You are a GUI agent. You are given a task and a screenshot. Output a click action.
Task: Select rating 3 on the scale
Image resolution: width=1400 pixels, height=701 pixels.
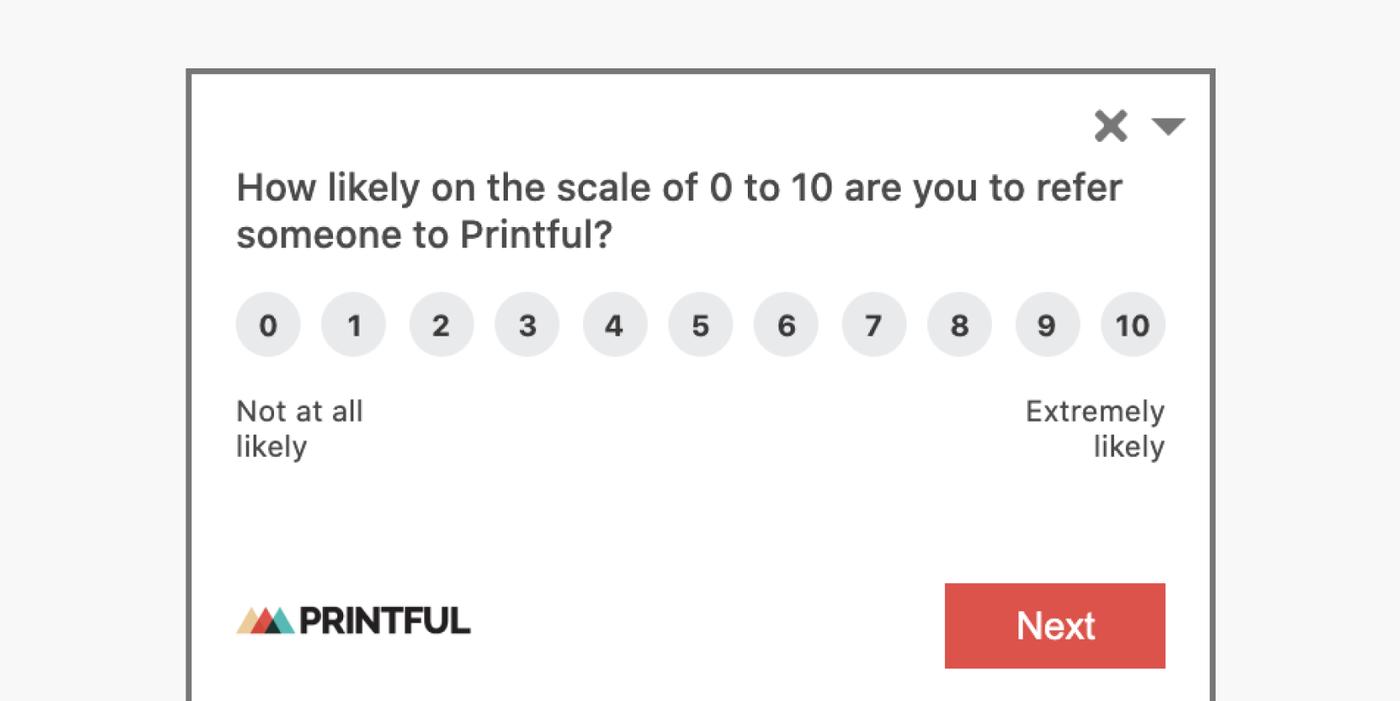click(x=527, y=324)
